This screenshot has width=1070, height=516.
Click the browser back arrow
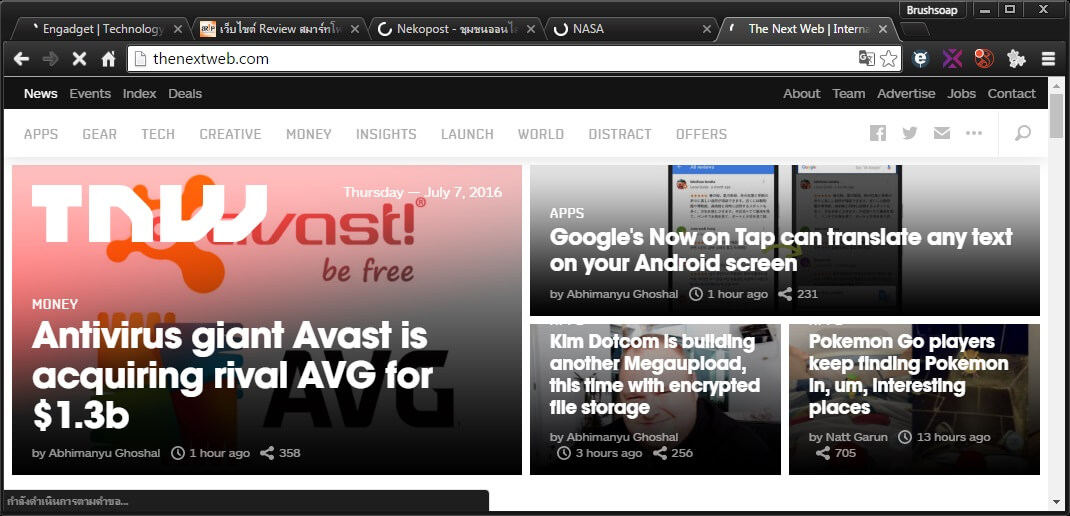pyautogui.click(x=21, y=59)
